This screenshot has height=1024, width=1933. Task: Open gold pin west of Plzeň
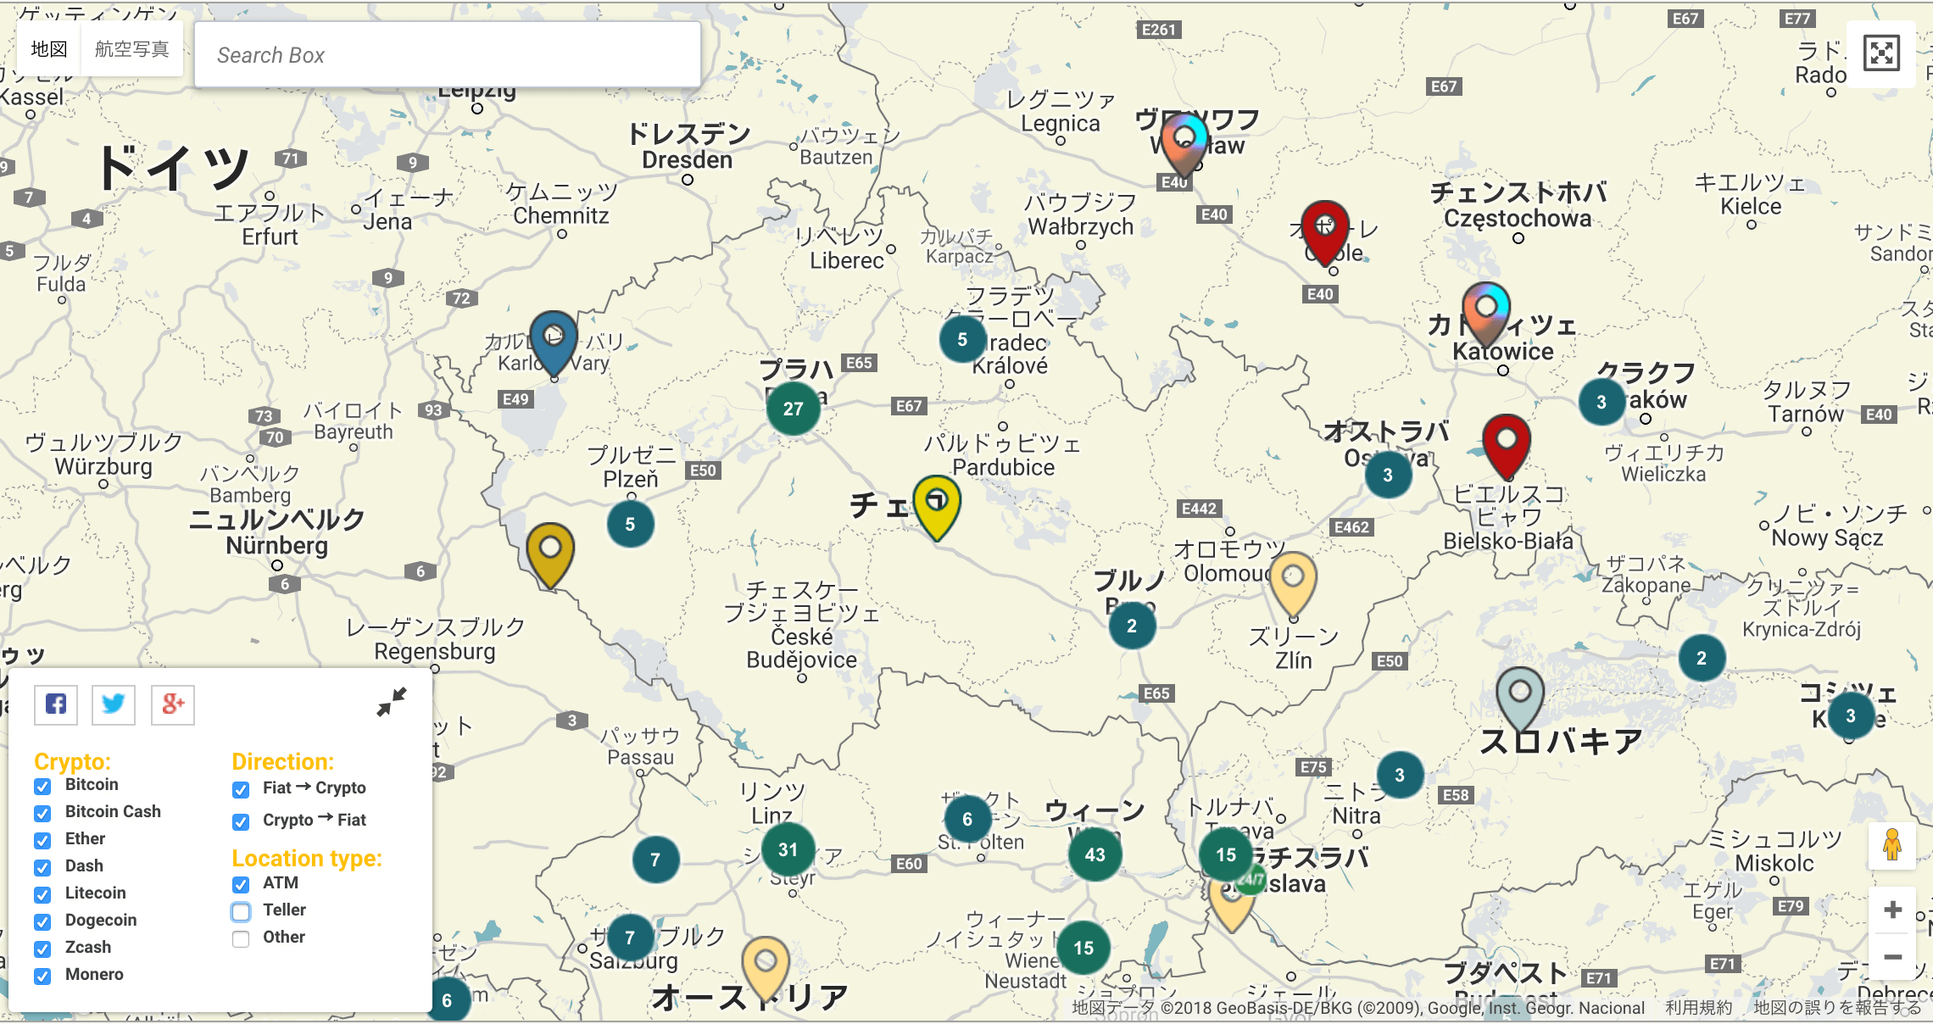pyautogui.click(x=550, y=555)
